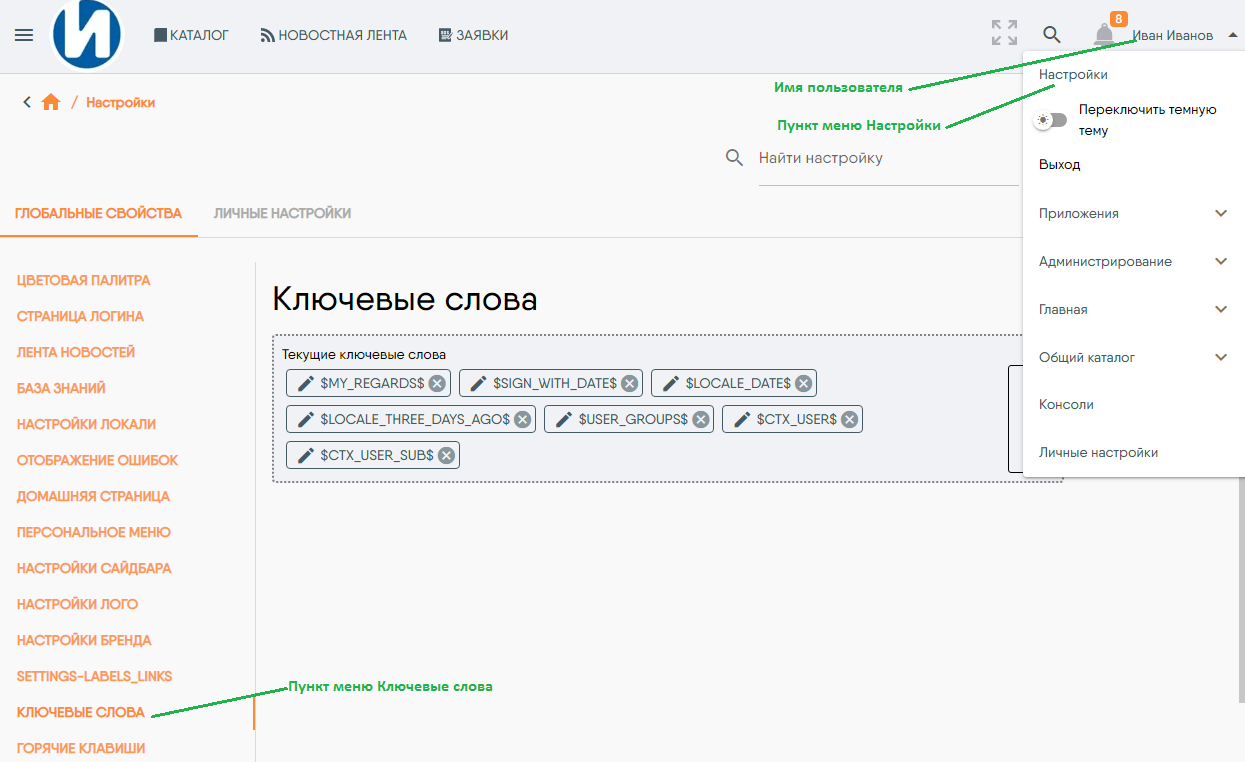Remove the $LOCALE_DATE$ keyword
This screenshot has width=1245, height=762.
pos(804,383)
